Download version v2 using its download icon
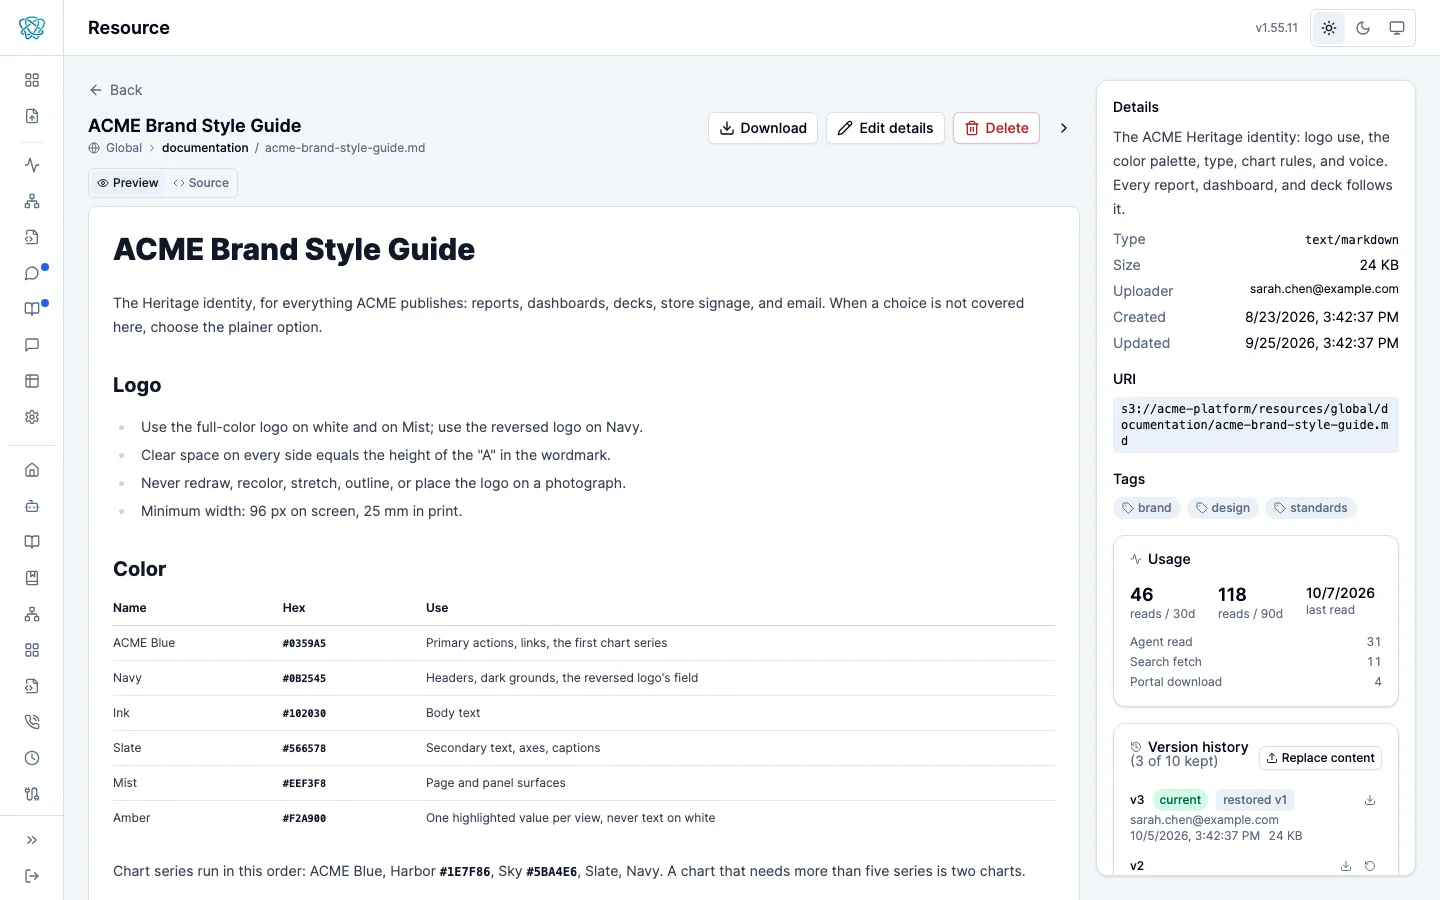Screen dimensions: 1440x900 point(1346,866)
